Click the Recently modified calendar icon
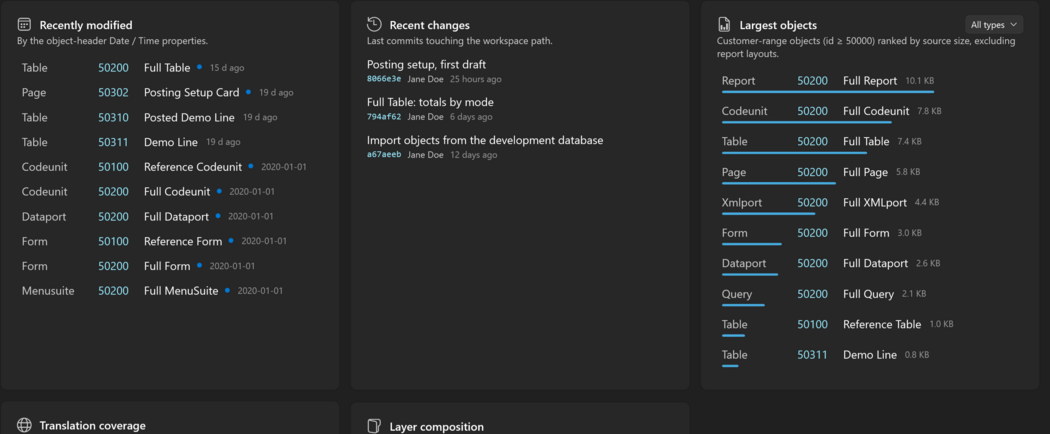 click(24, 25)
